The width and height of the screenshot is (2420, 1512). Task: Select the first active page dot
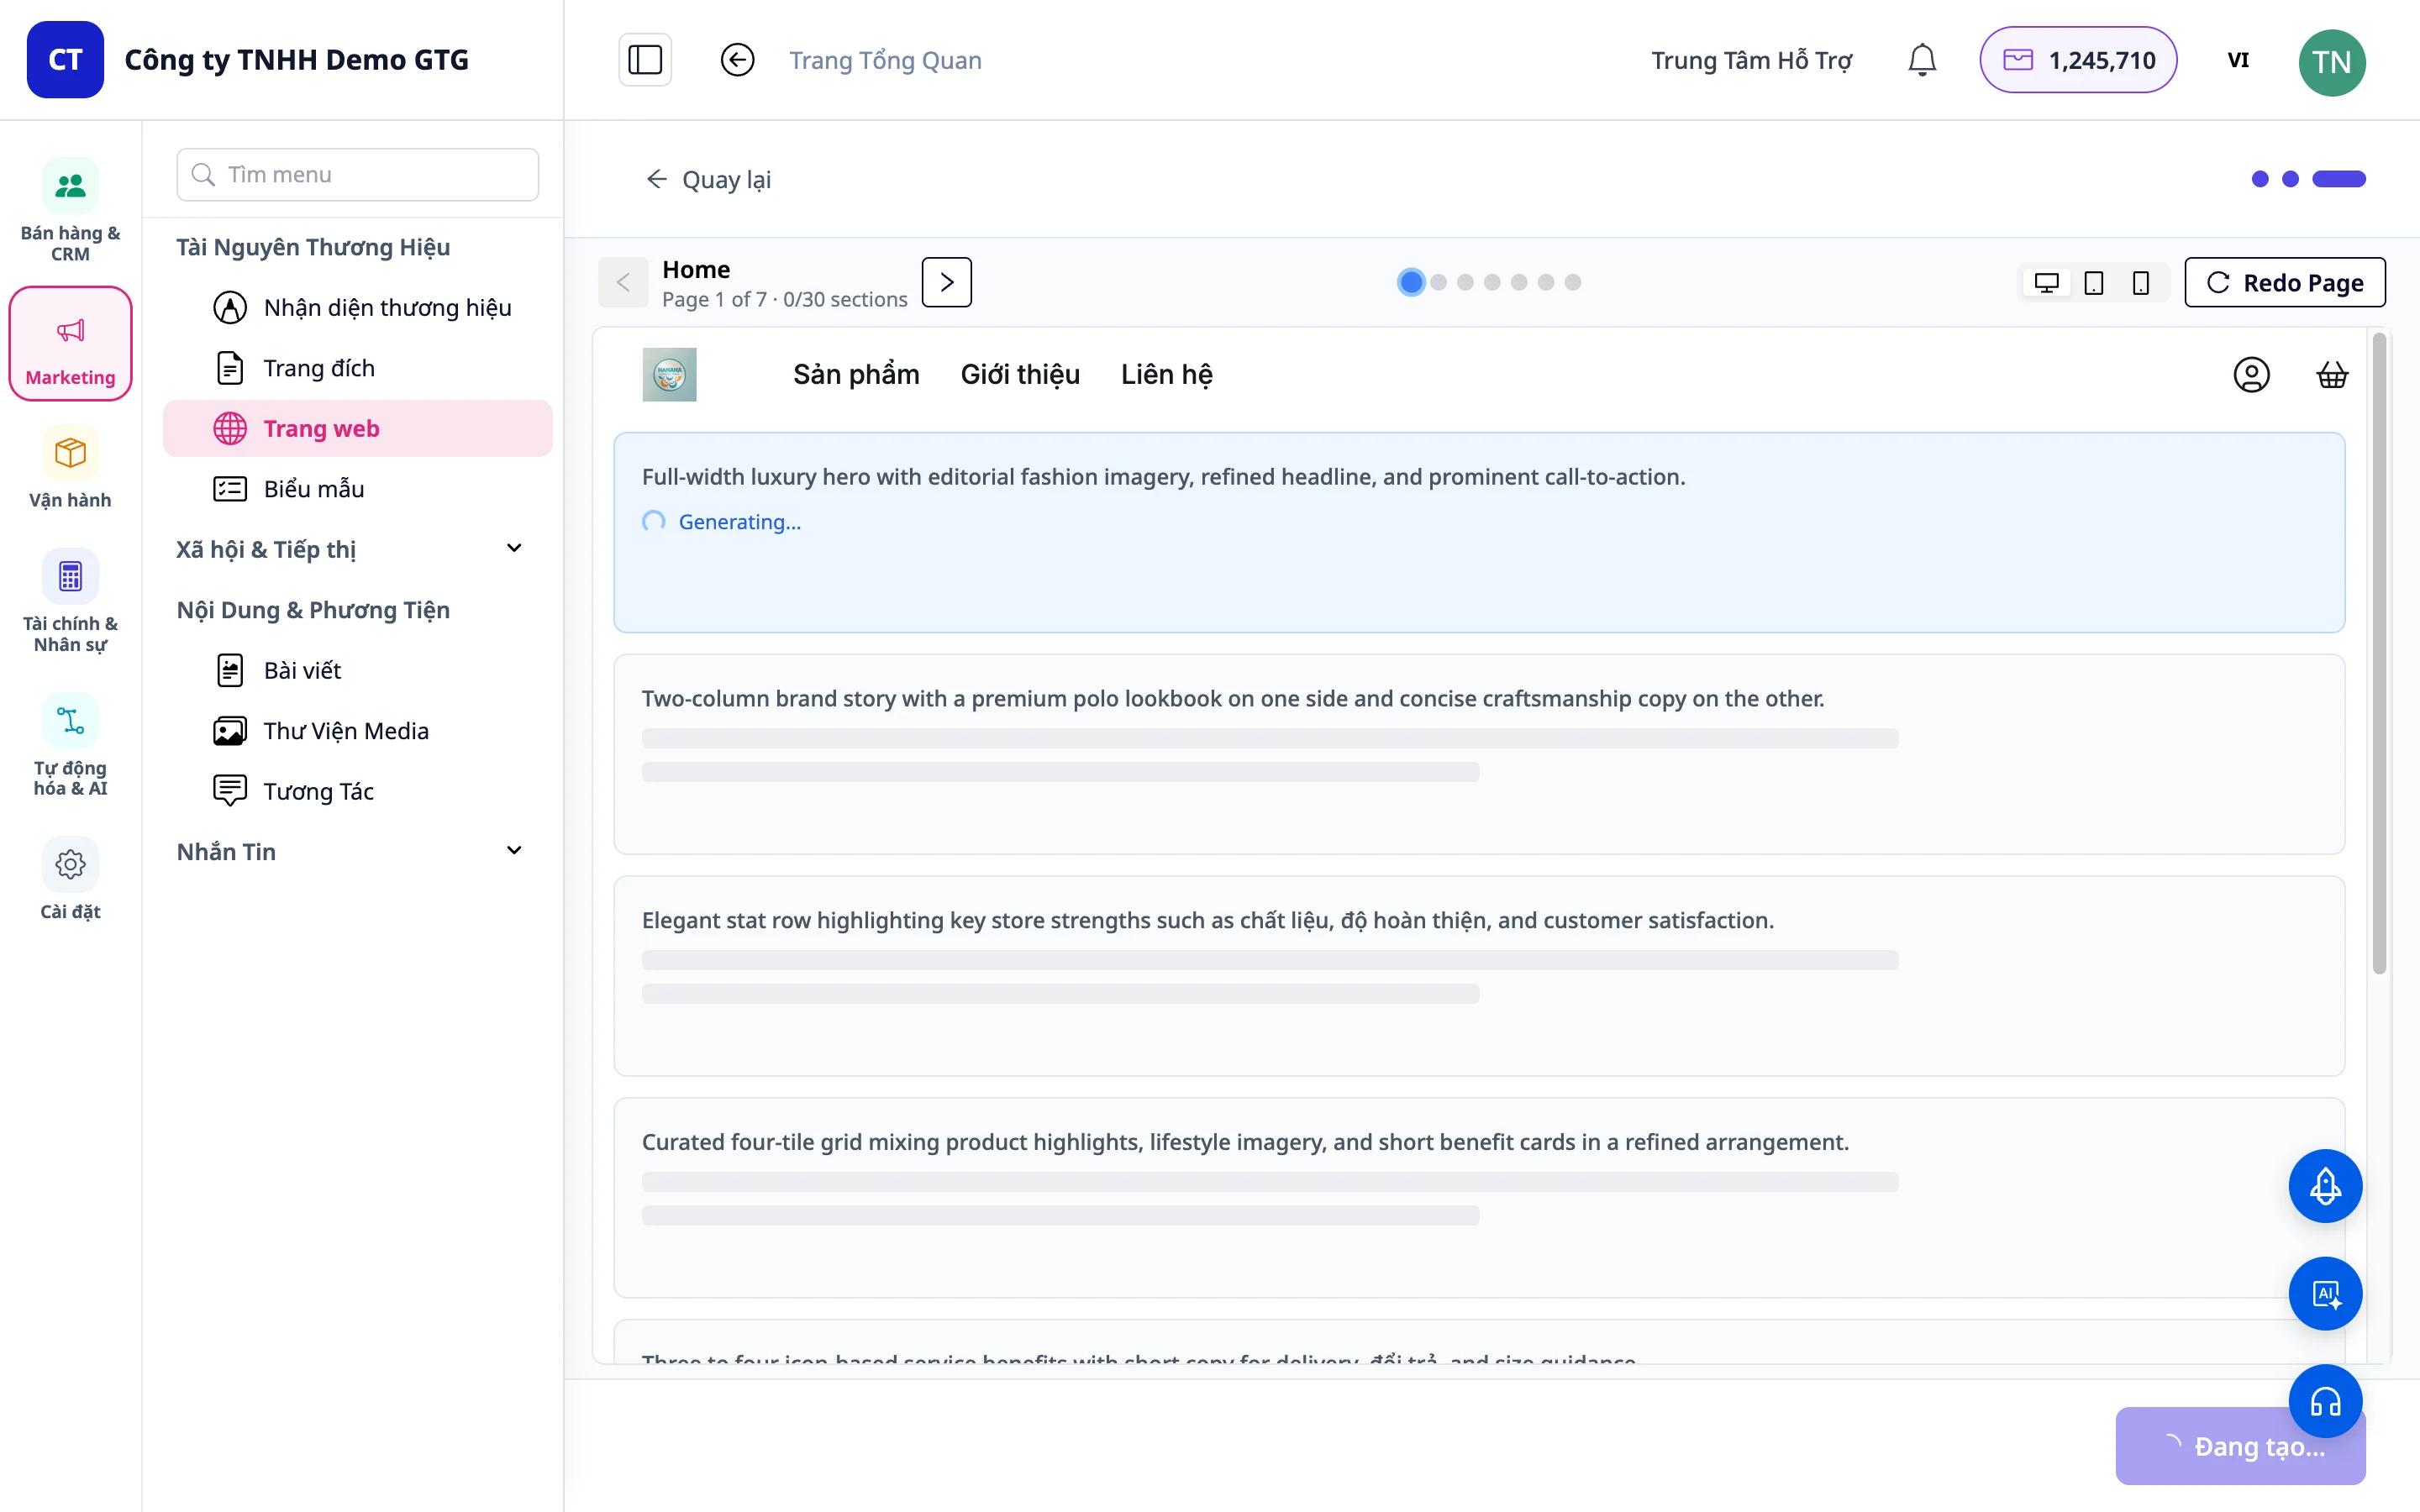[1411, 282]
